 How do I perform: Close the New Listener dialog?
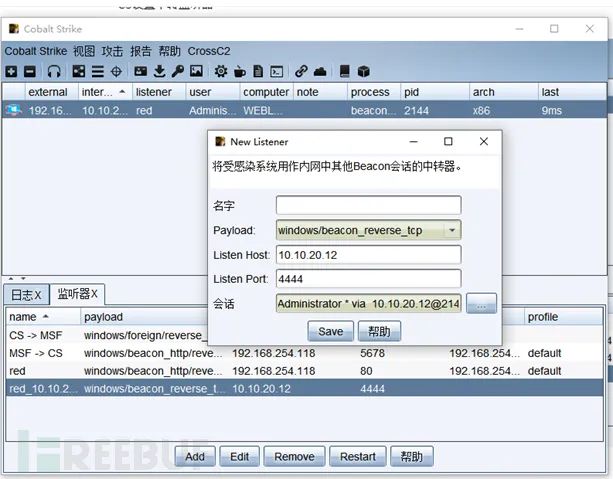(x=484, y=141)
